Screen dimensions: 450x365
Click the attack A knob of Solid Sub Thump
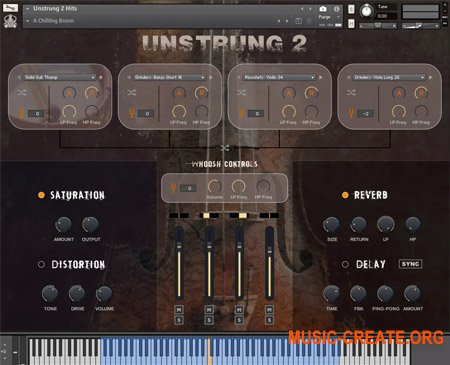(69, 93)
